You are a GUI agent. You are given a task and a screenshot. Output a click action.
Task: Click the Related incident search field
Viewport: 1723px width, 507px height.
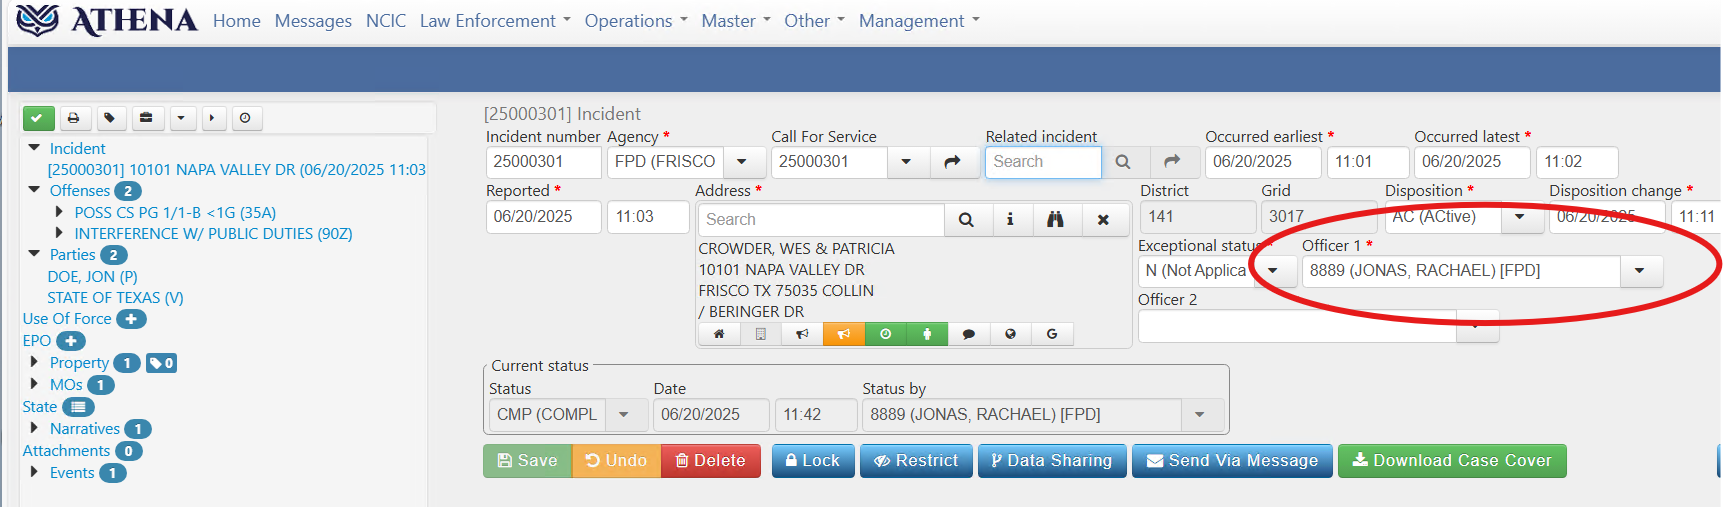pos(1042,162)
